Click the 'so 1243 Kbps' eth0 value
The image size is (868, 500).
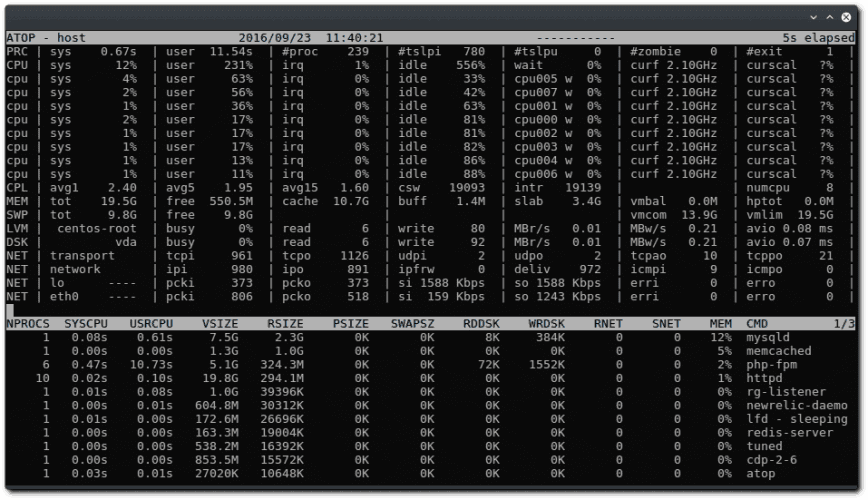[557, 296]
